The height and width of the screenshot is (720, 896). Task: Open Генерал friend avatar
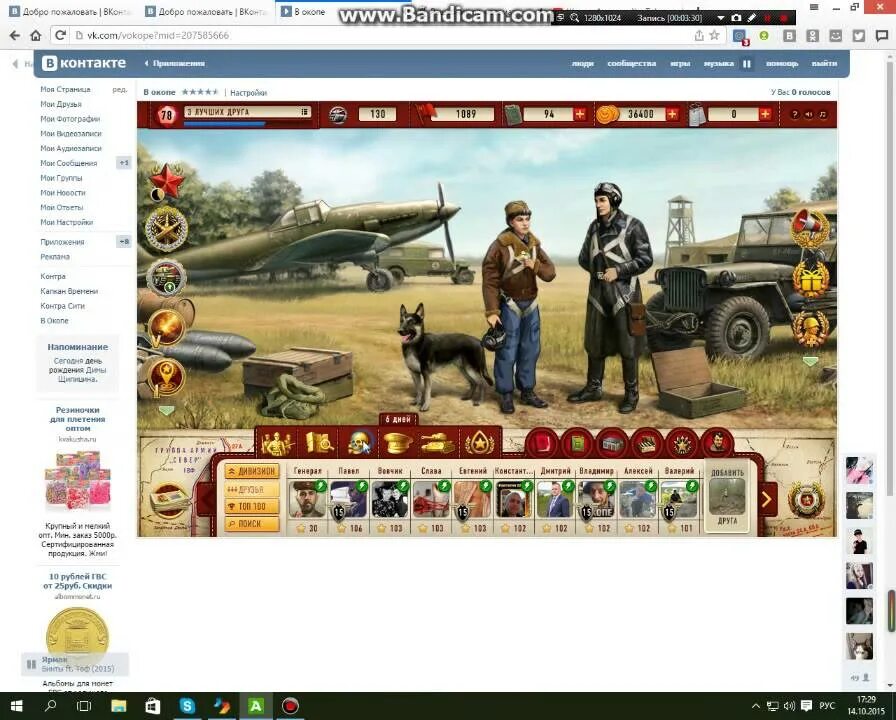pos(307,499)
